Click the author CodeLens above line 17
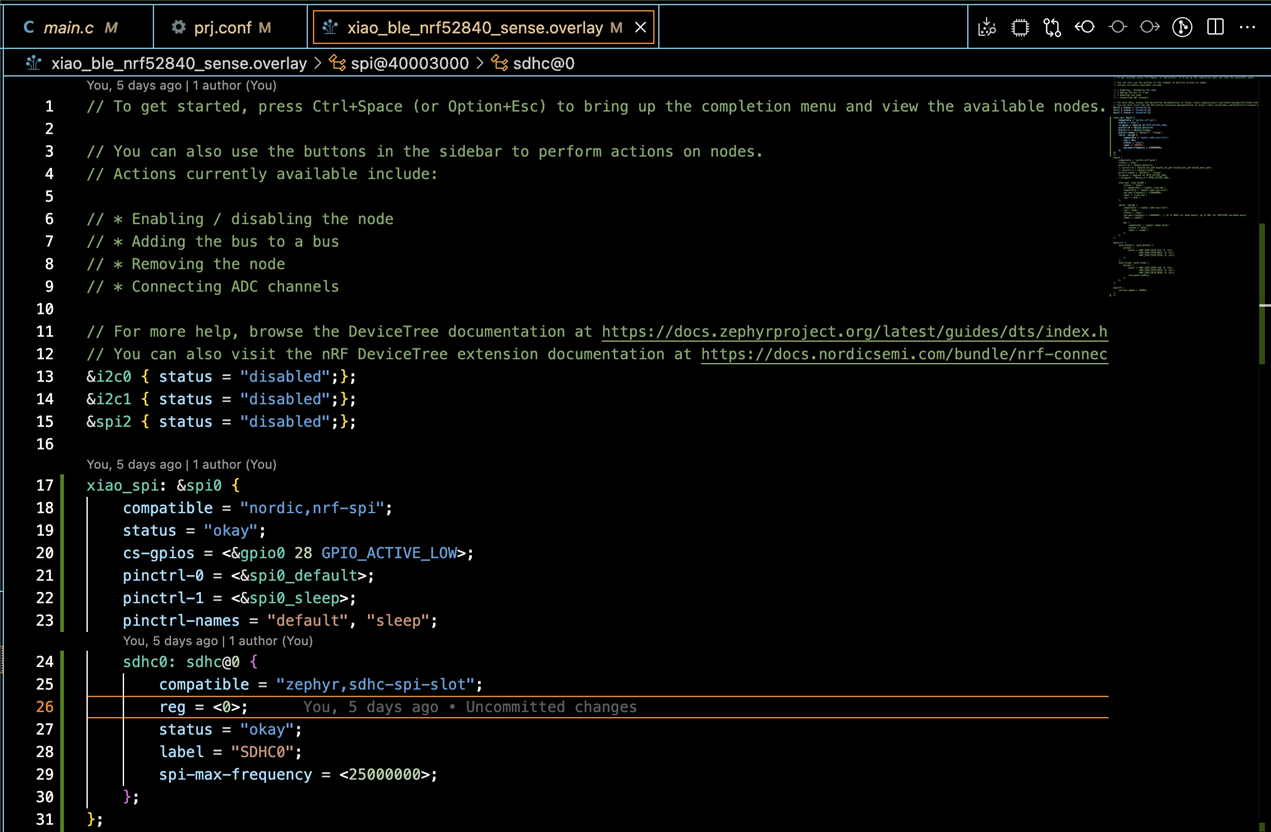This screenshot has width=1271, height=832. 182,464
